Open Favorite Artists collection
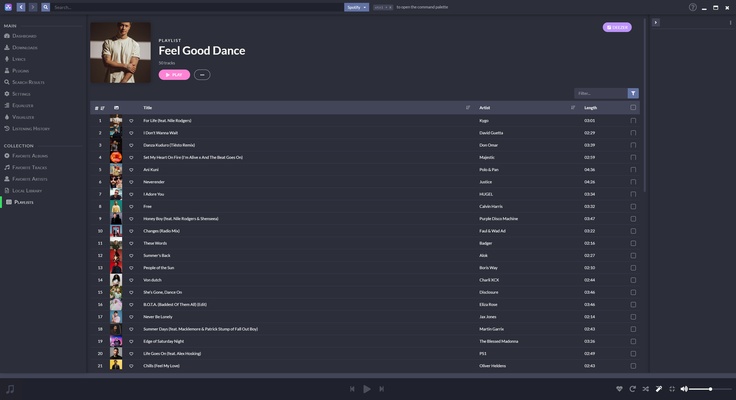The width and height of the screenshot is (736, 400). [26, 179]
